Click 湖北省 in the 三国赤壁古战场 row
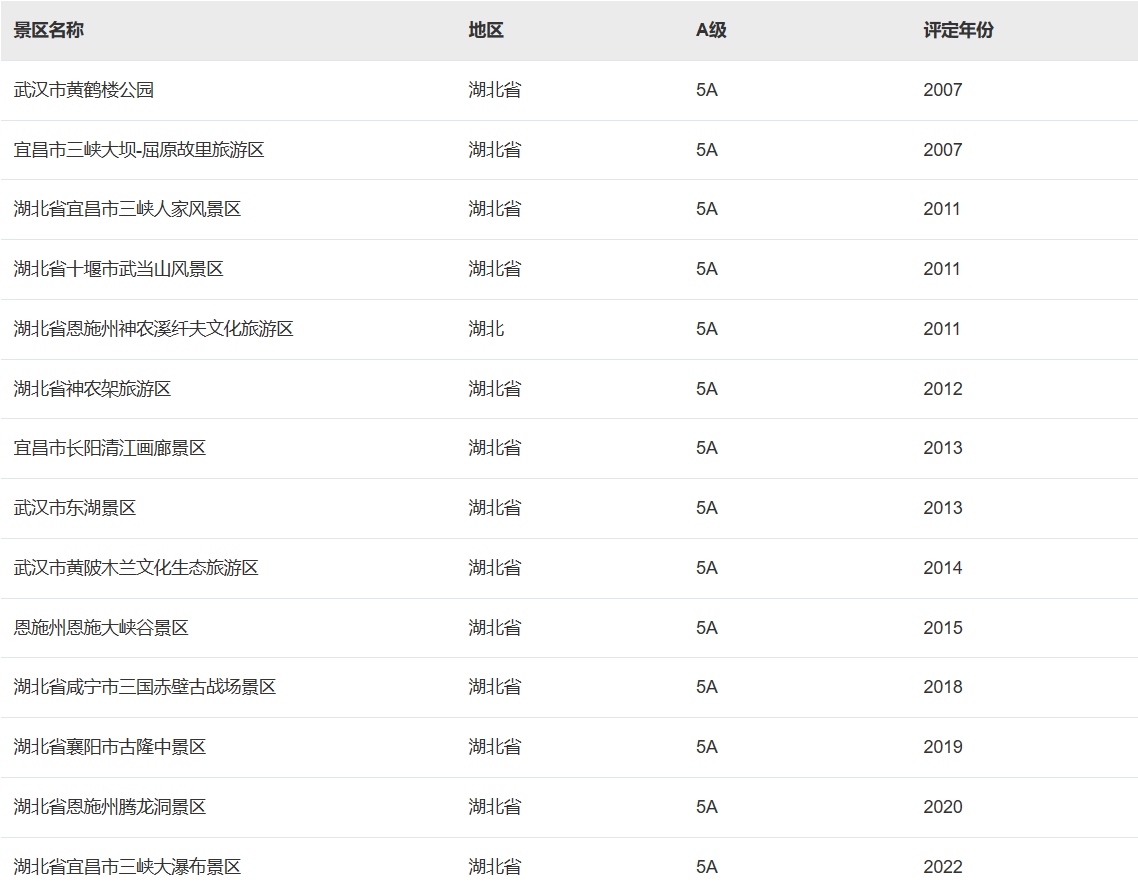Viewport: 1138px width, 896px height. tap(494, 687)
